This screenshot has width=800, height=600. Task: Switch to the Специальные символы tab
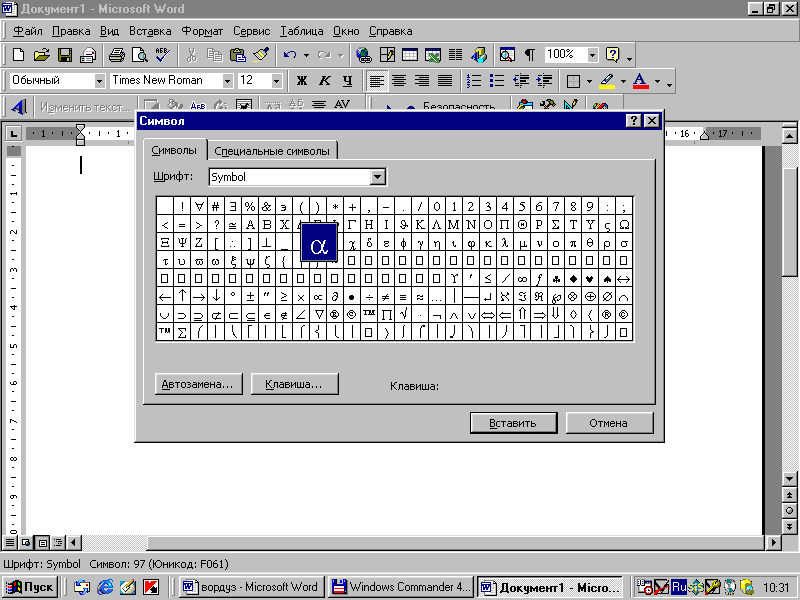click(x=272, y=151)
